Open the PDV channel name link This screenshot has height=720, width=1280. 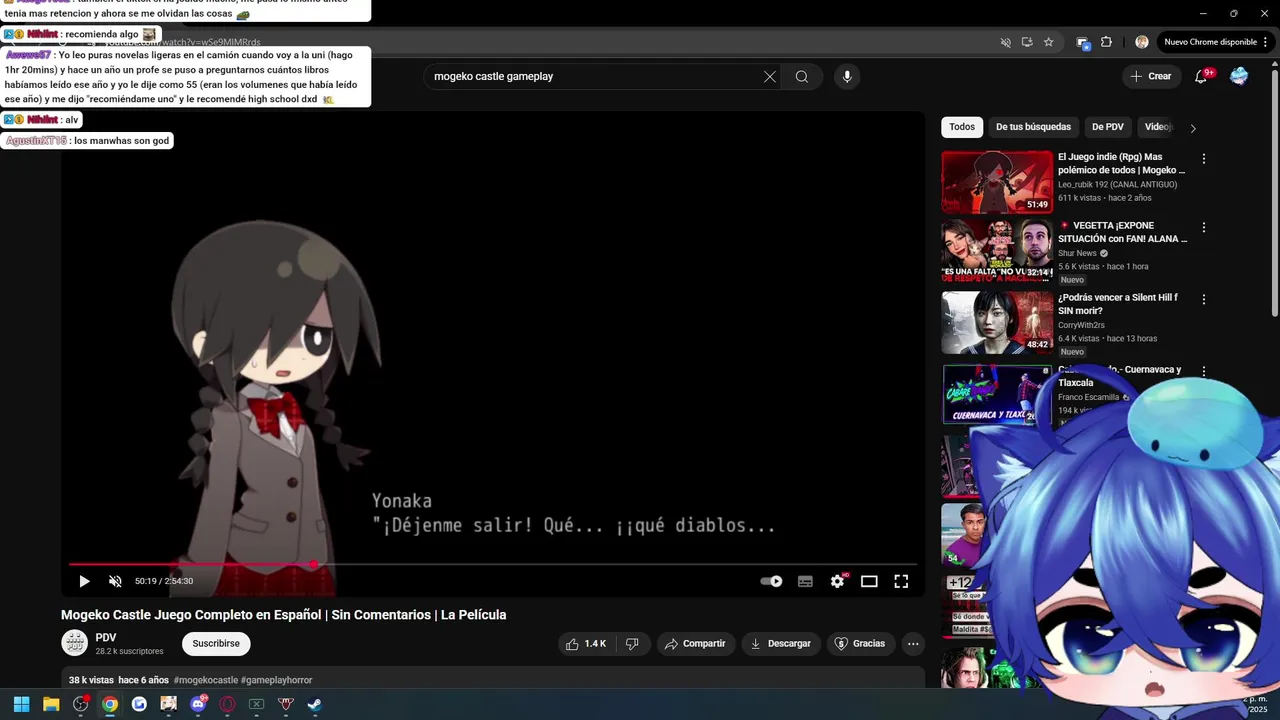[106, 637]
